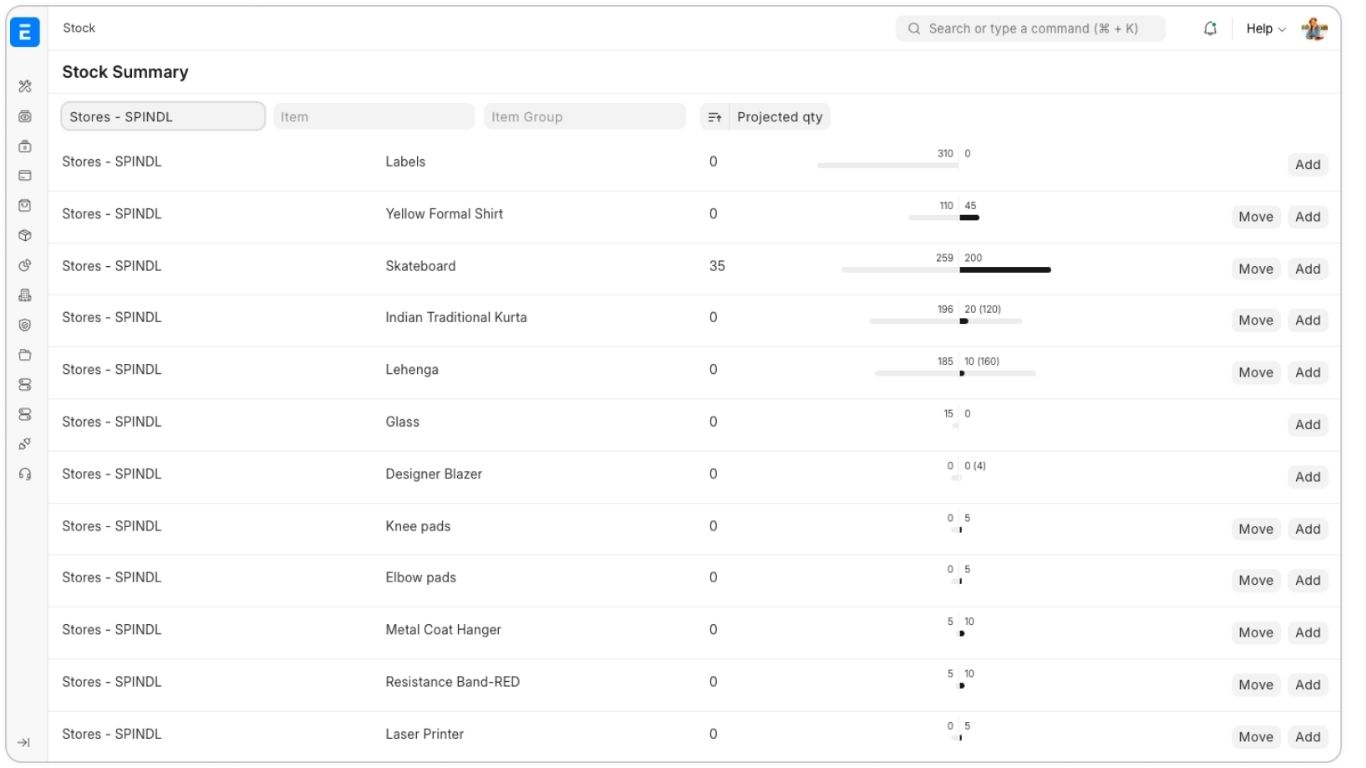The image size is (1366, 768).
Task: Open the Tools icon in the sidebar
Action: (x=24, y=86)
